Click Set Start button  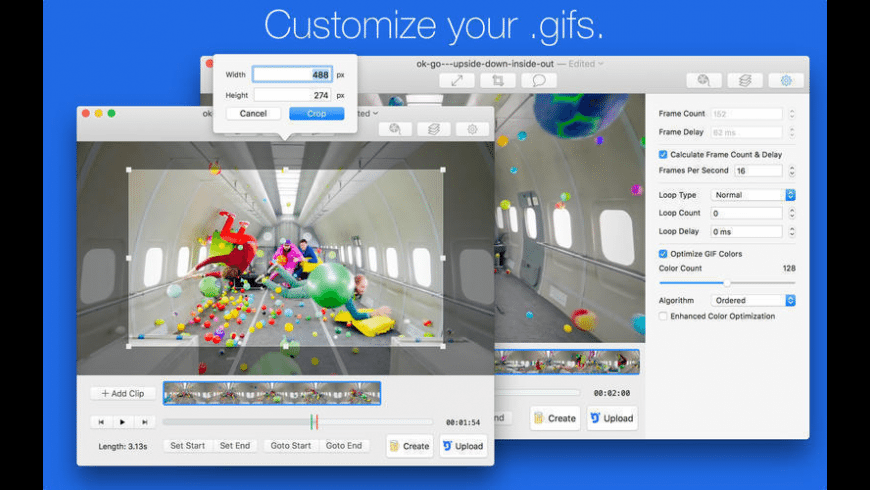tap(188, 446)
